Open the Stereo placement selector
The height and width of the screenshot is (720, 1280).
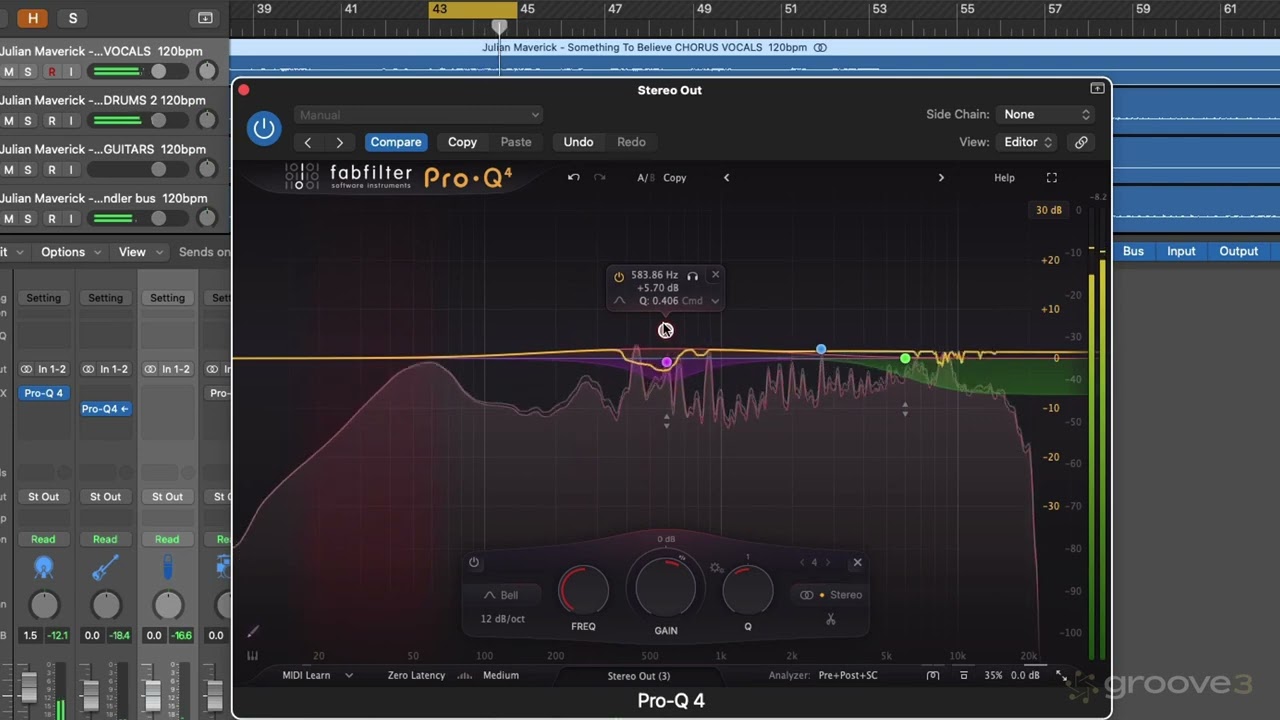coord(831,595)
